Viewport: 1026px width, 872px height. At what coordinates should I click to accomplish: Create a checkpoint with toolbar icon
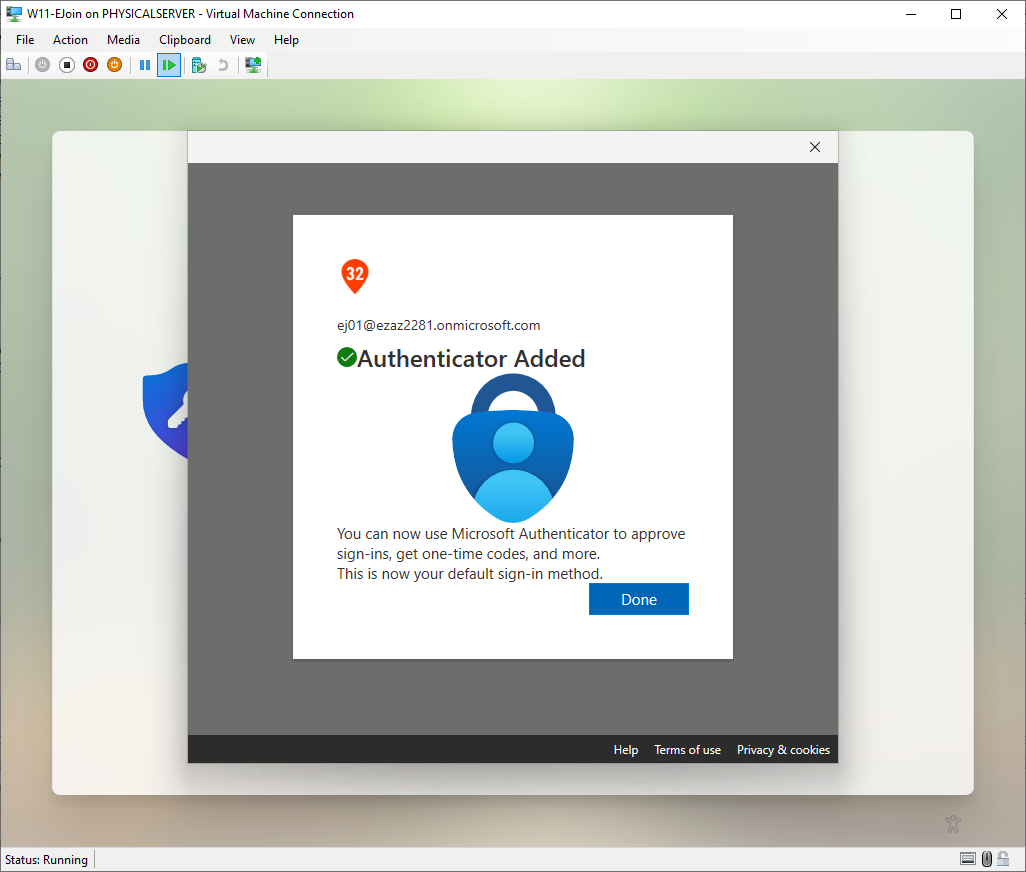(199, 65)
